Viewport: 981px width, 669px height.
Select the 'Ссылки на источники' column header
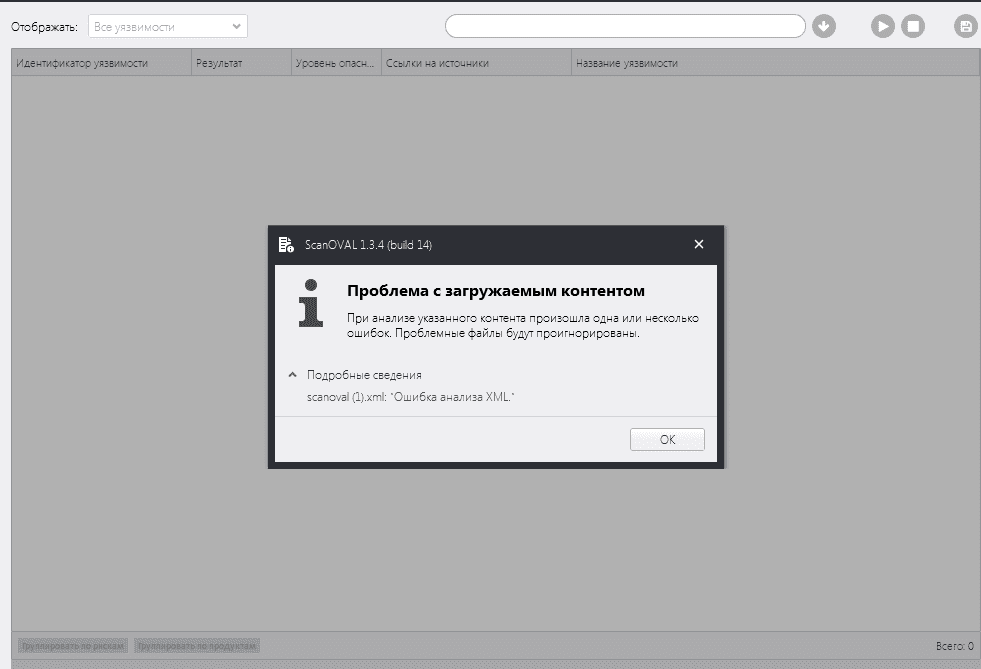[x=476, y=63]
